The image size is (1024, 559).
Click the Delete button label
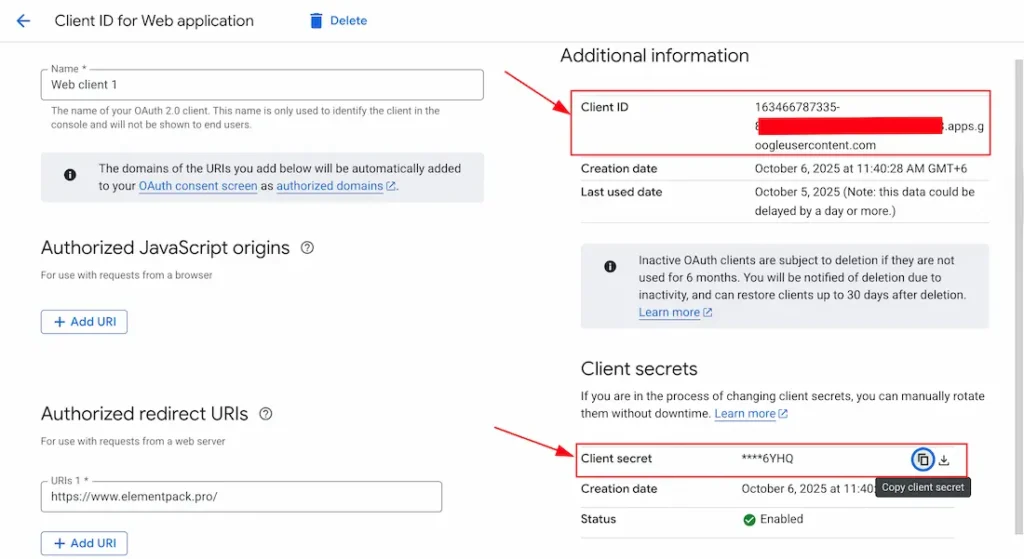pos(348,21)
